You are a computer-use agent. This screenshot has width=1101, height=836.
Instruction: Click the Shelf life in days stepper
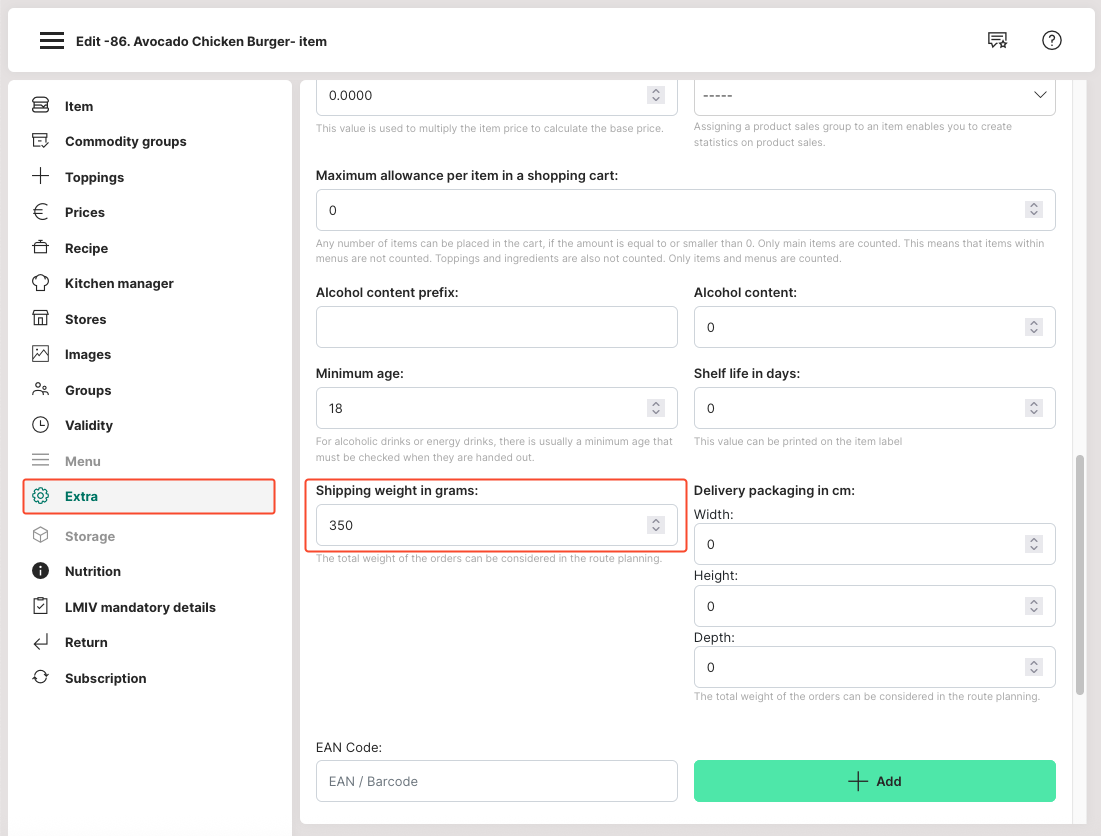[x=1034, y=408]
